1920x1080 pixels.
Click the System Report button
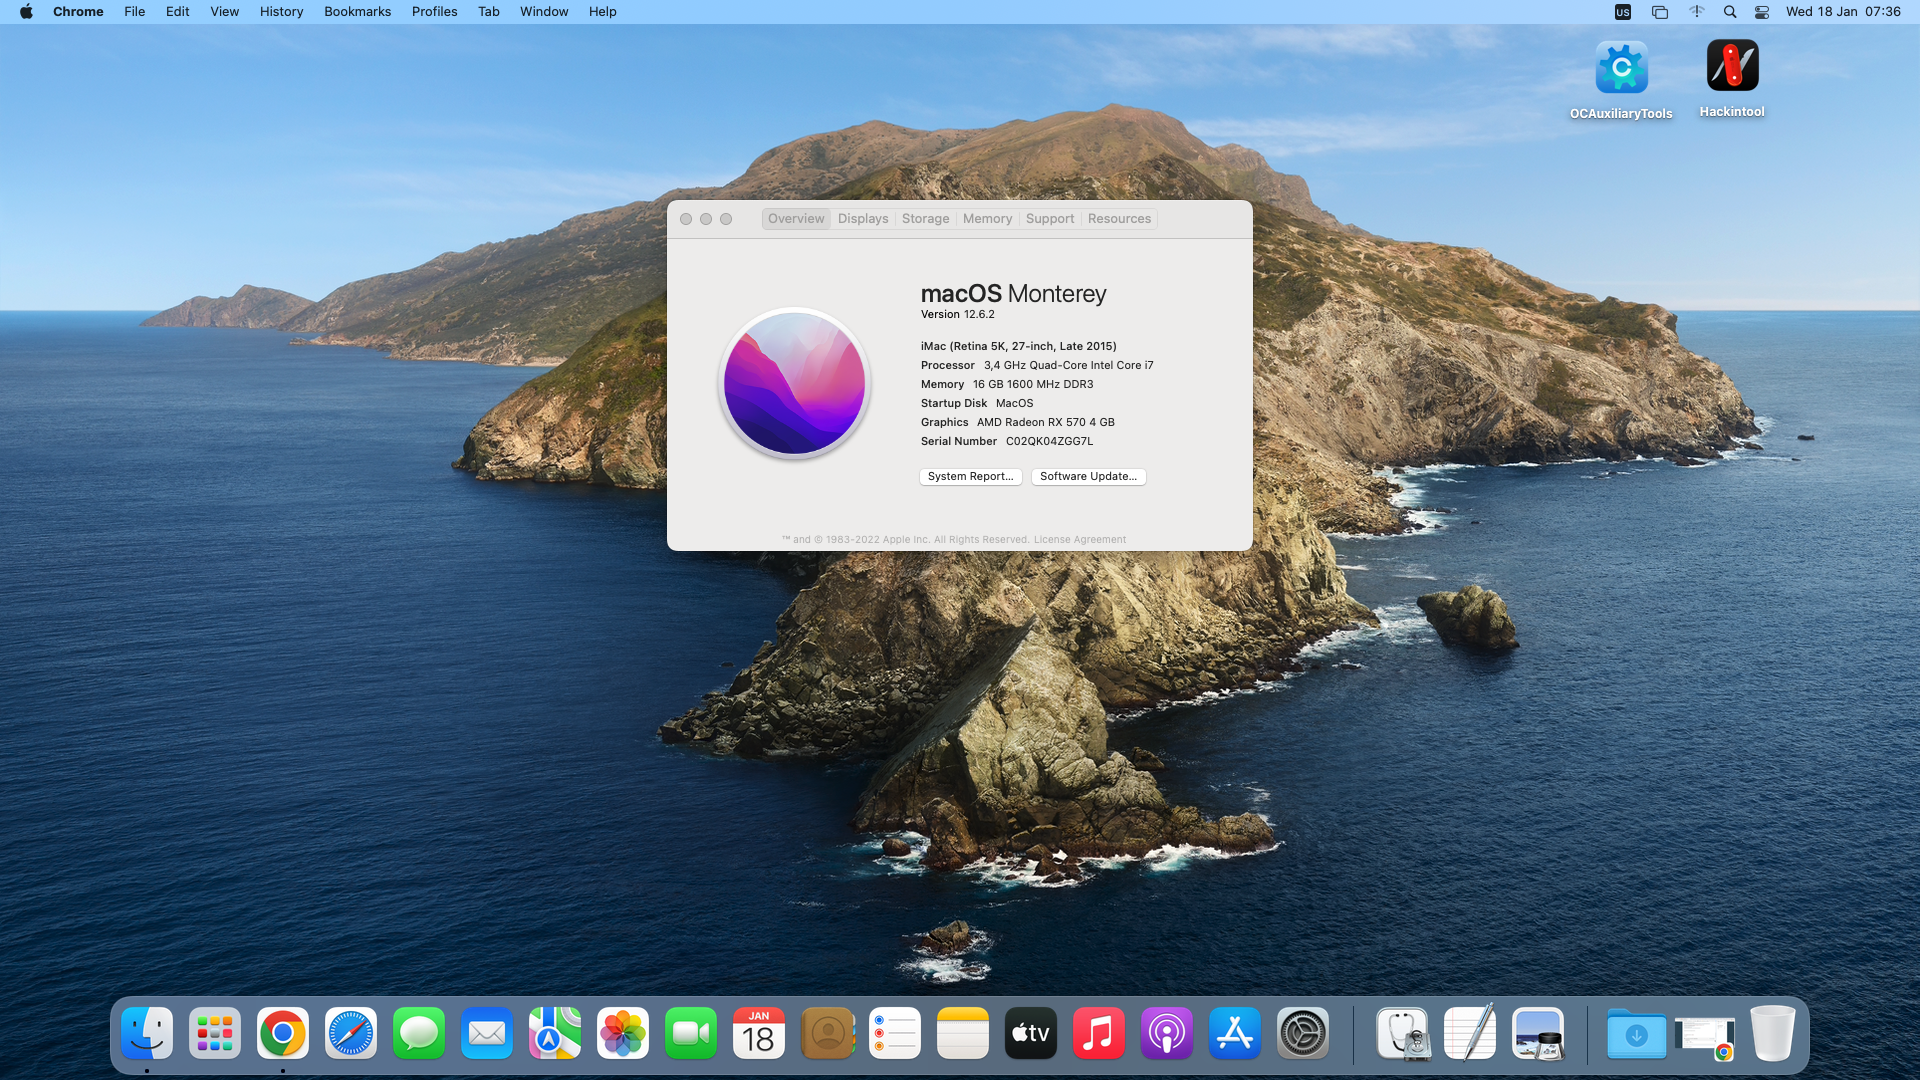pyautogui.click(x=970, y=477)
